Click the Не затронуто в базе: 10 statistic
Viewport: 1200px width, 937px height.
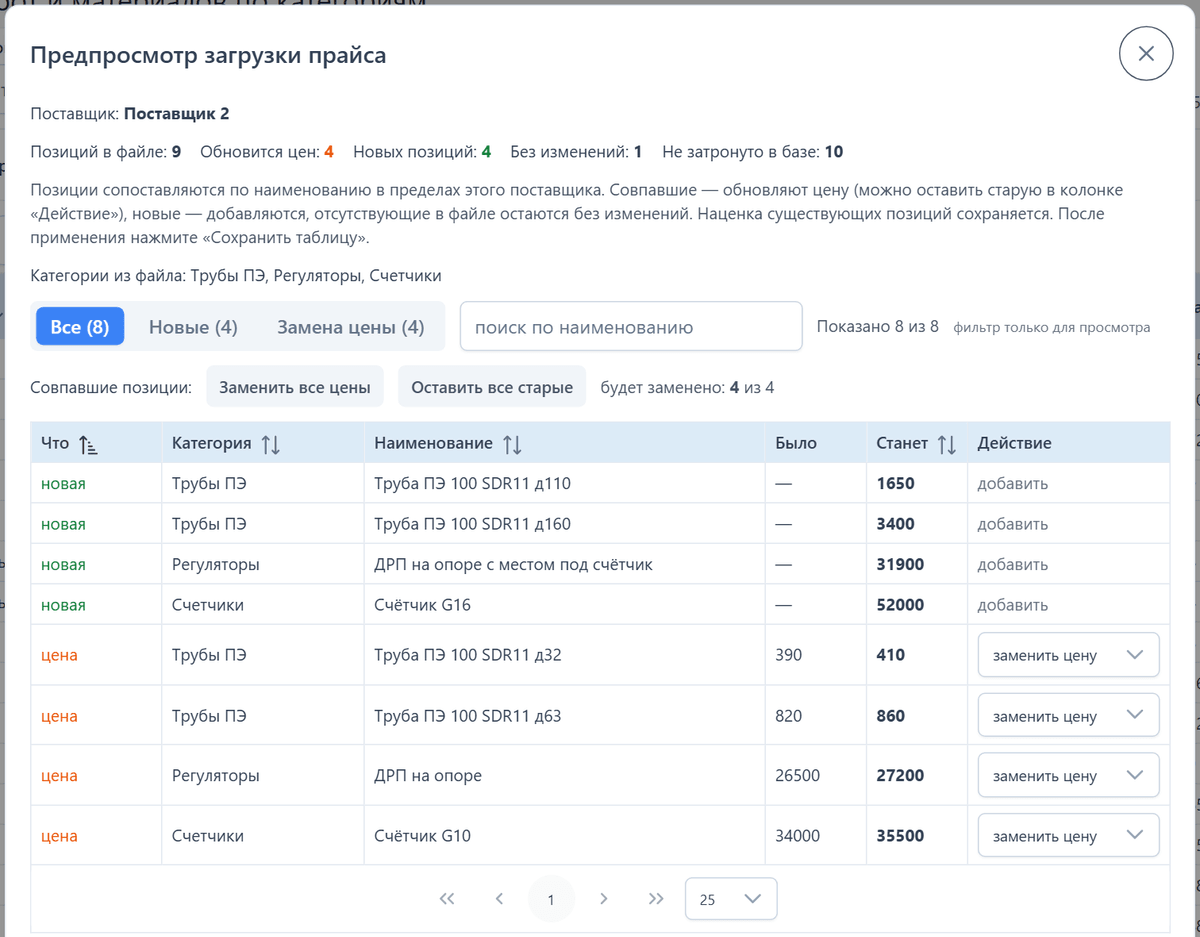(752, 152)
